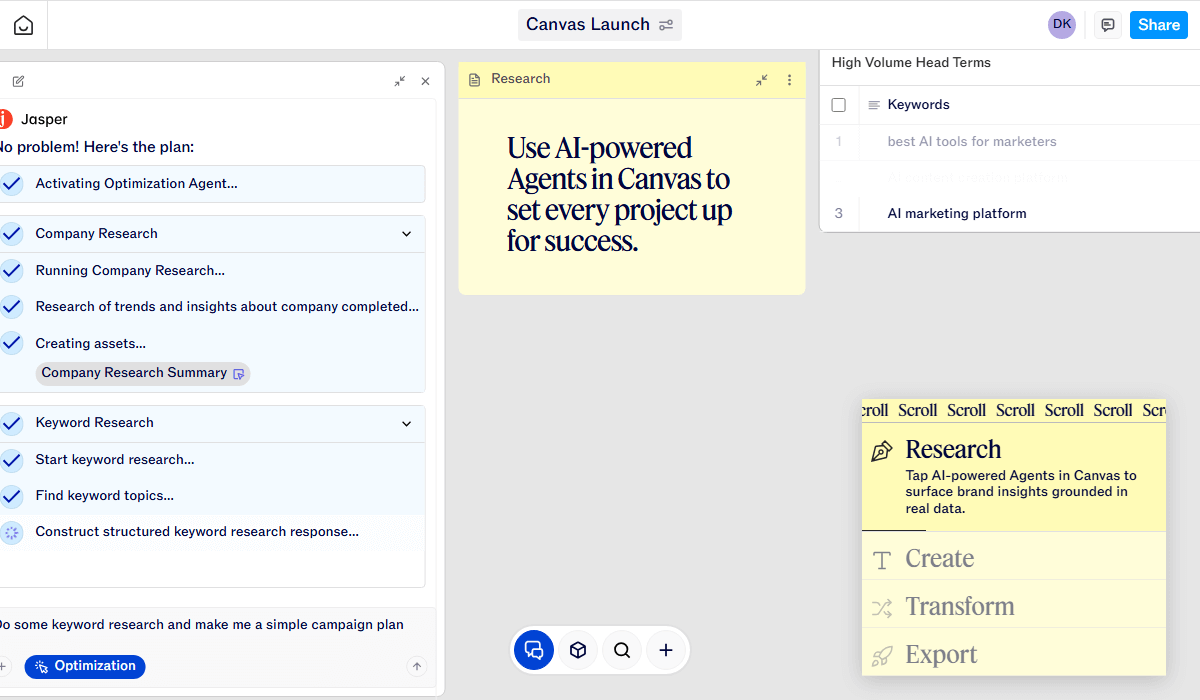This screenshot has width=1200, height=700.
Task: Click the Canvas Launch project title
Action: (x=588, y=25)
